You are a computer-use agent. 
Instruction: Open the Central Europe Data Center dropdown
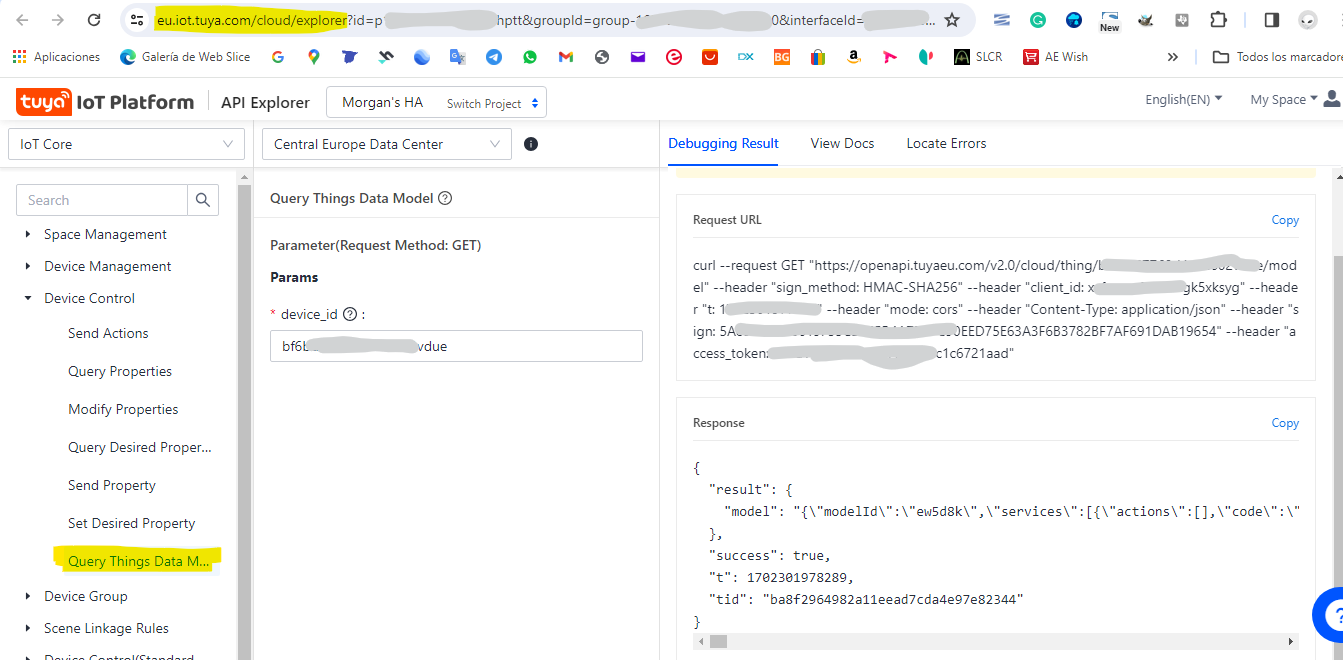click(387, 144)
